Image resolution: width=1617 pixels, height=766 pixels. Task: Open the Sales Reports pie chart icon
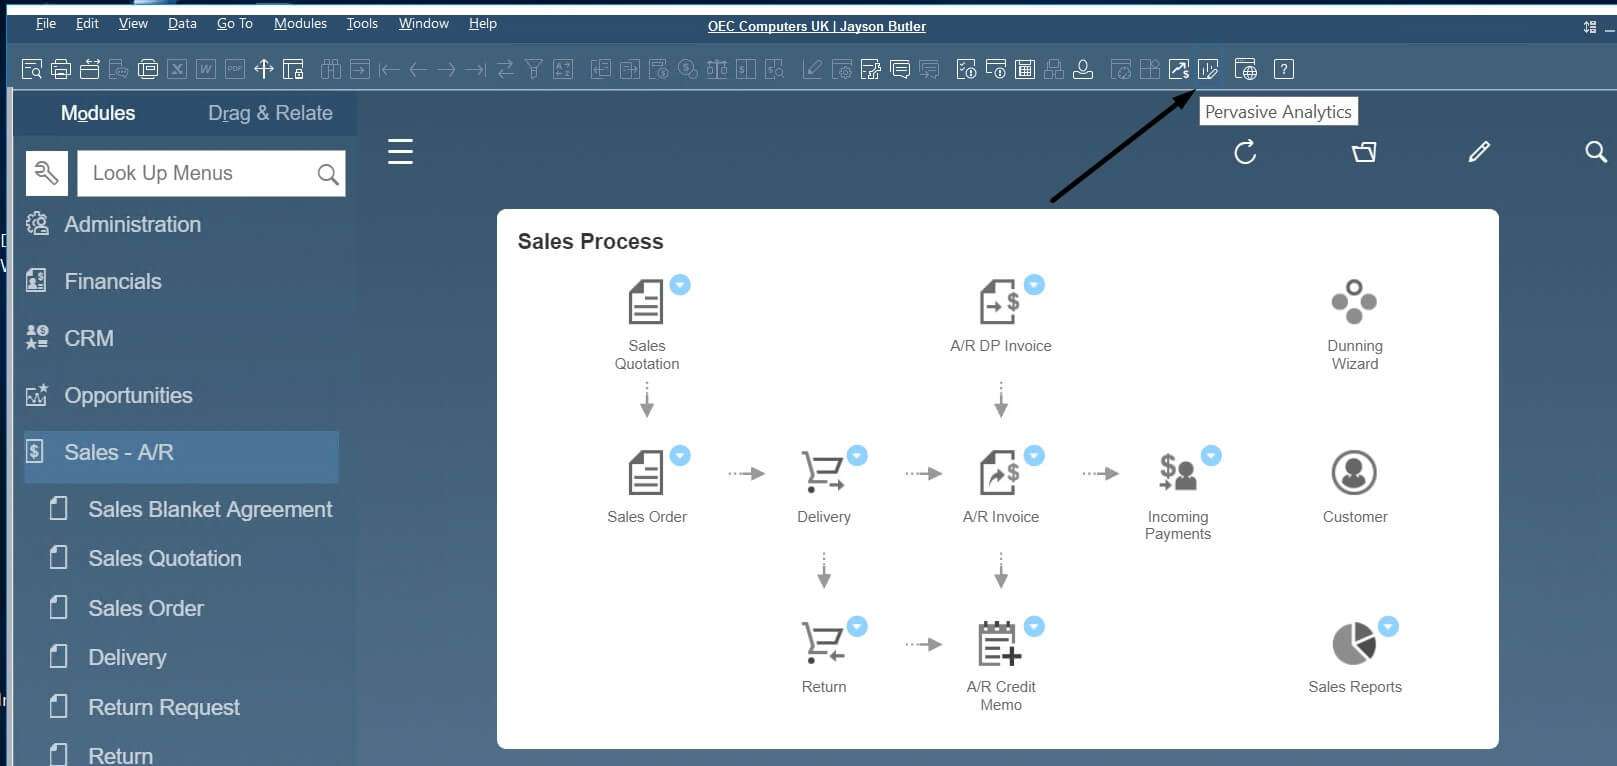[1354, 643]
